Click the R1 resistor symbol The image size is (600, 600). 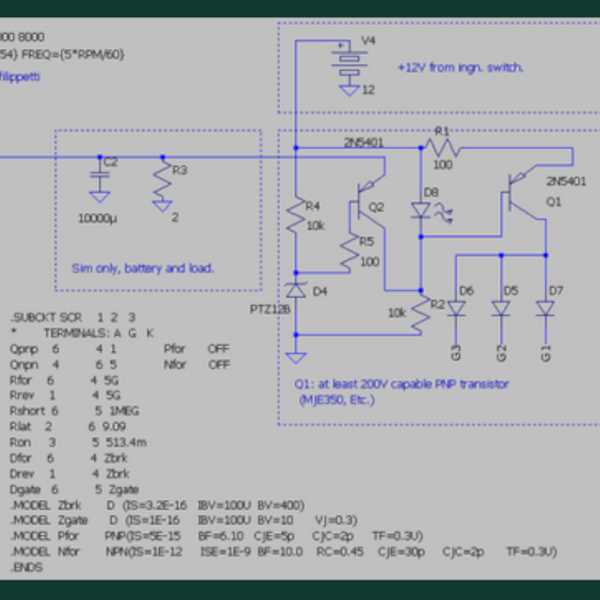pos(442,148)
